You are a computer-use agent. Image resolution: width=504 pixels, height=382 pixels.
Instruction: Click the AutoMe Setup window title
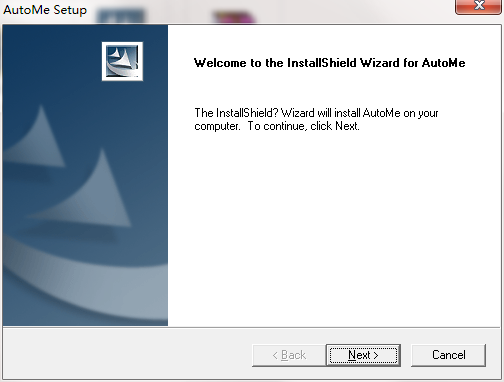coord(45,10)
